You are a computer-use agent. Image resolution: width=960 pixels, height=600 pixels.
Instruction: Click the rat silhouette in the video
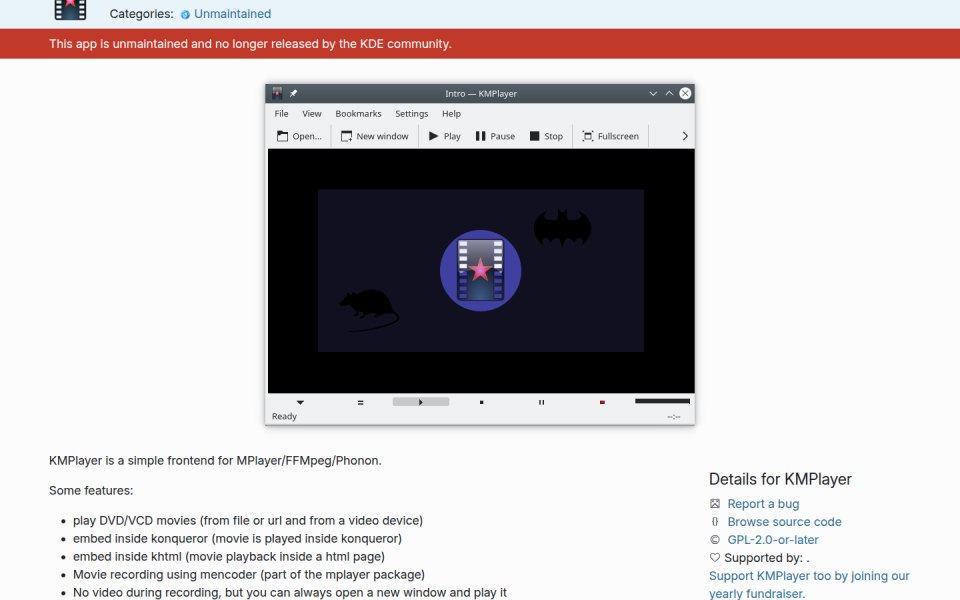pyautogui.click(x=369, y=310)
